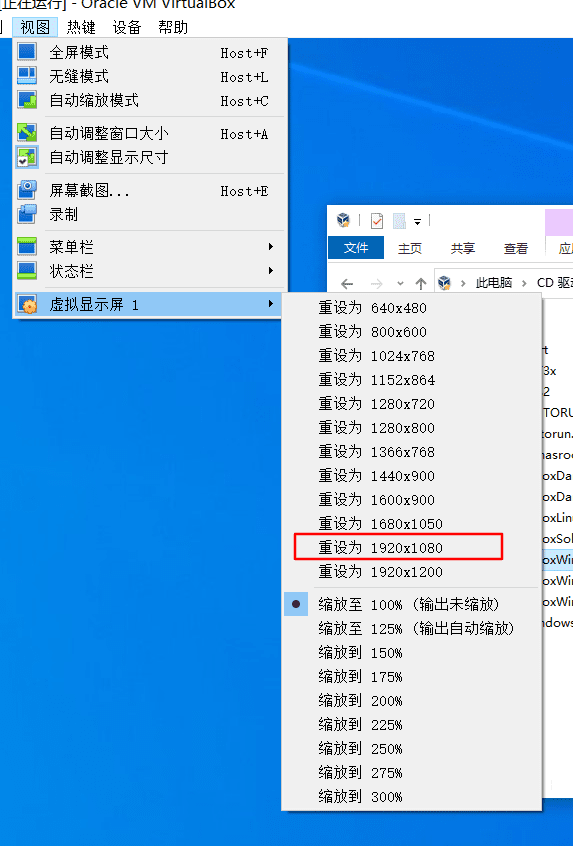Click the 屏幕截图 camera icon
The width and height of the screenshot is (573, 846).
[x=27, y=190]
